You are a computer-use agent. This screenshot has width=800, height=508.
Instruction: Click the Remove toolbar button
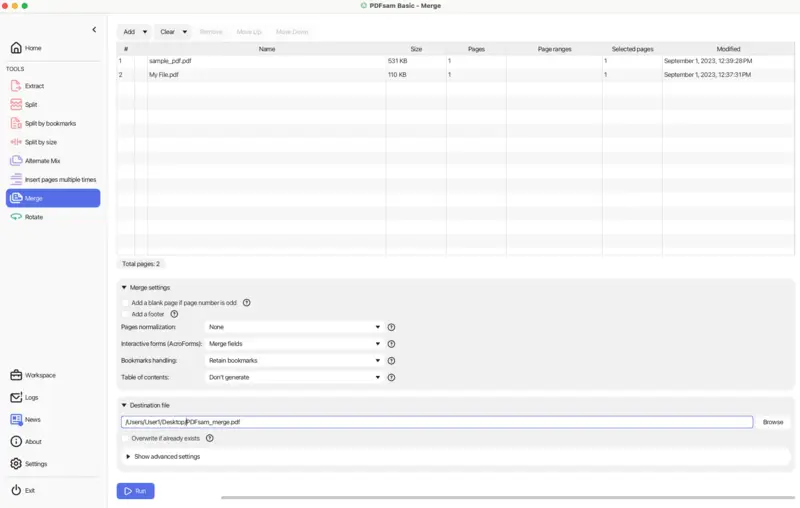(211, 32)
